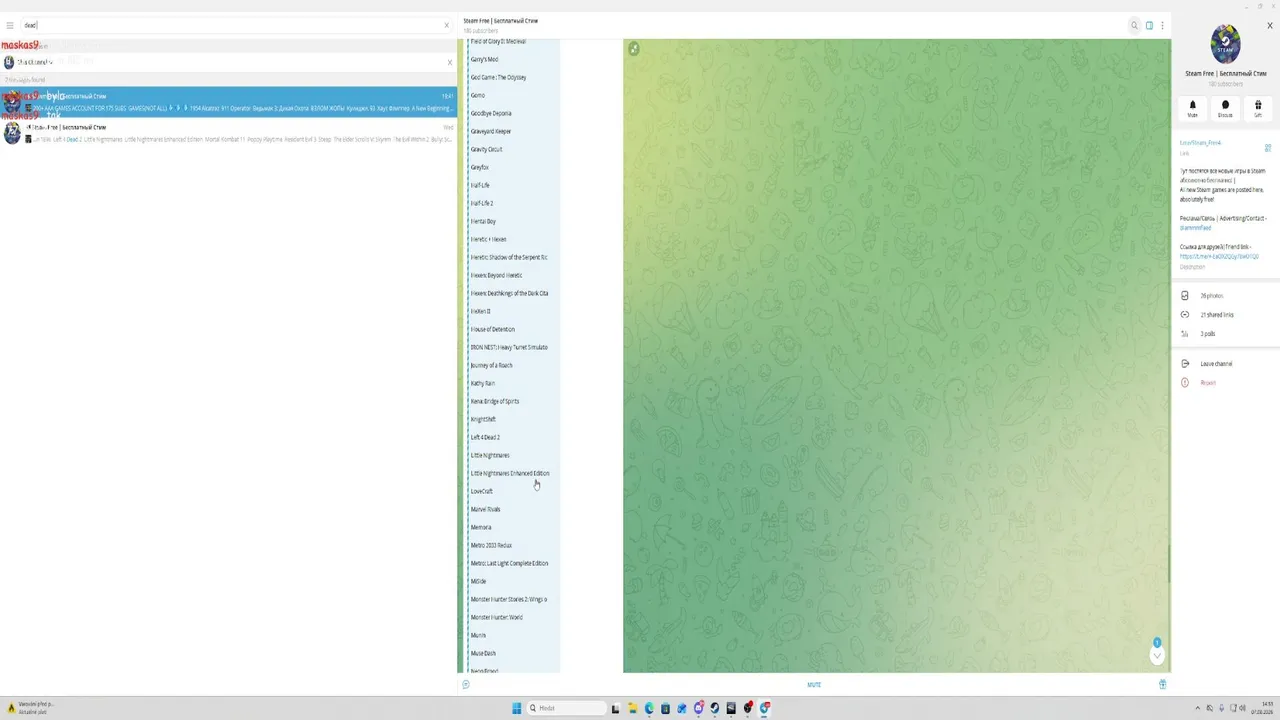Screen dimensions: 1280x720
Task: Open Steam from the taskbar
Action: (x=714, y=708)
